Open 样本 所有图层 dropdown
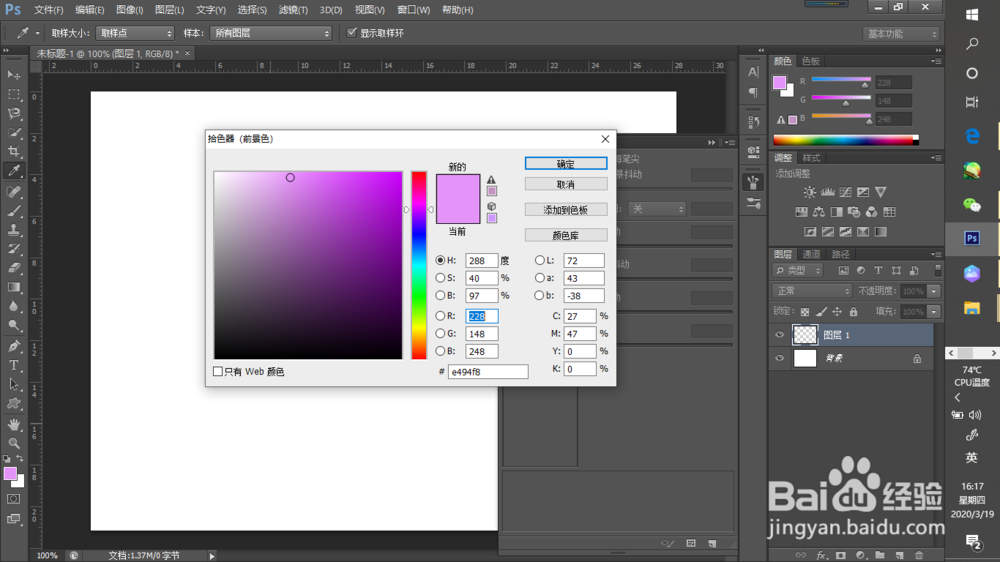 click(271, 33)
